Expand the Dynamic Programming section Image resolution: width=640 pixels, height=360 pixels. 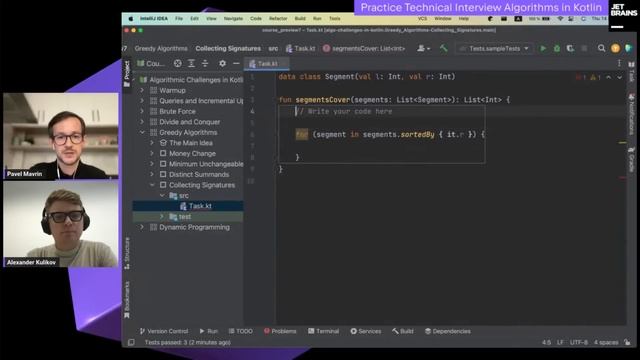[142, 227]
